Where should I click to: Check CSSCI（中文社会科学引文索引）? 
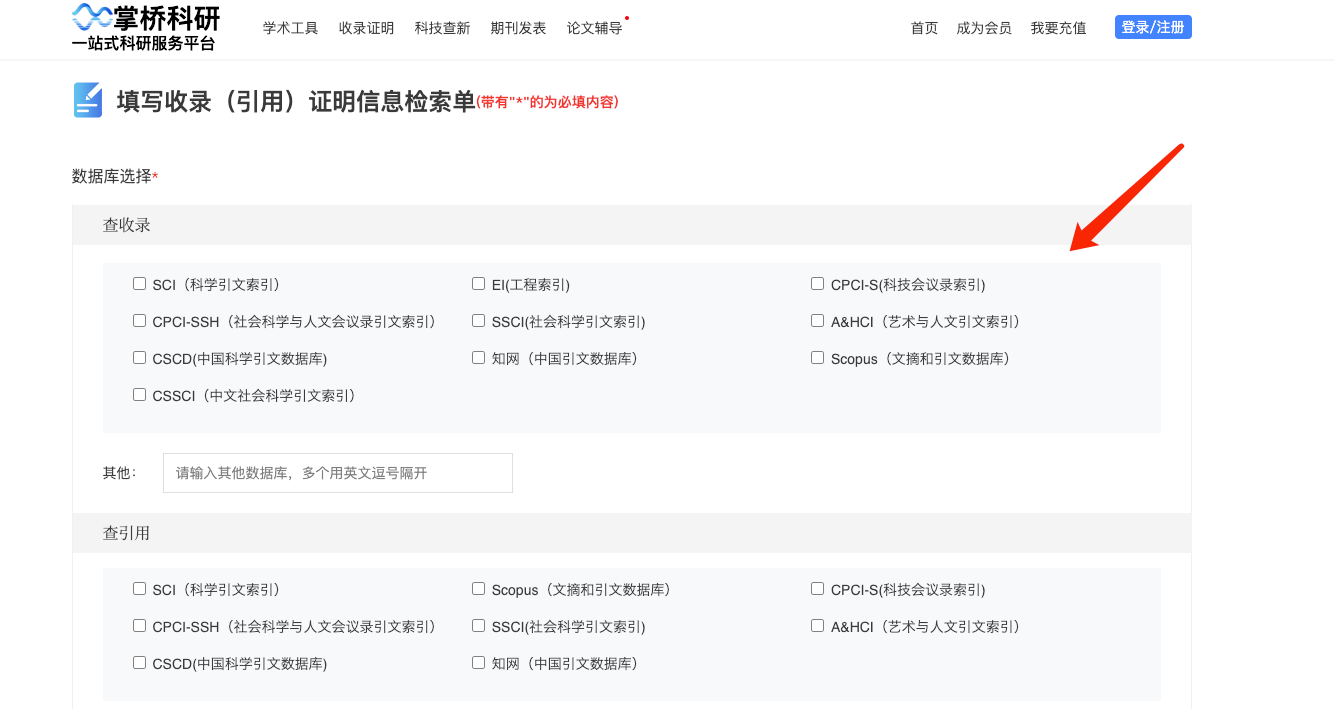[x=140, y=395]
